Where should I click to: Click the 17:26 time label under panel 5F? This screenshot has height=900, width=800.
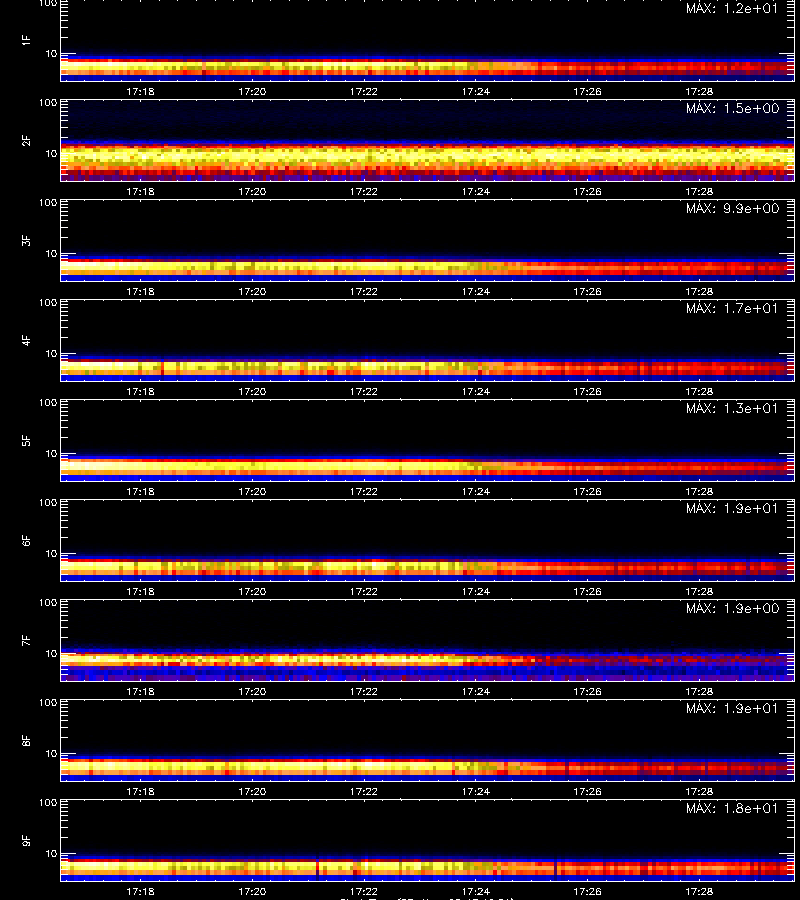click(x=587, y=491)
